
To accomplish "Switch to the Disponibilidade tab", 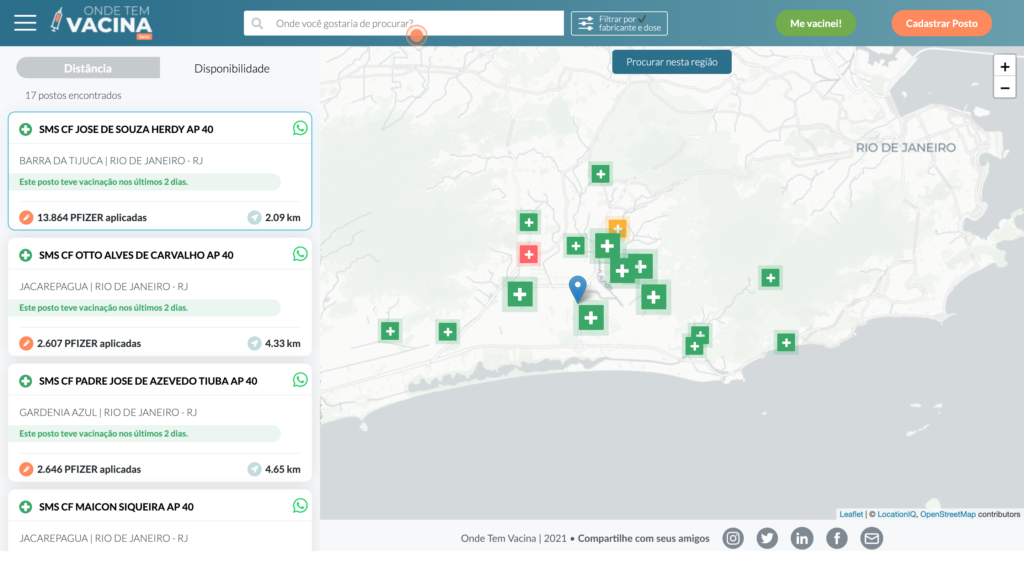I will click(231, 68).
